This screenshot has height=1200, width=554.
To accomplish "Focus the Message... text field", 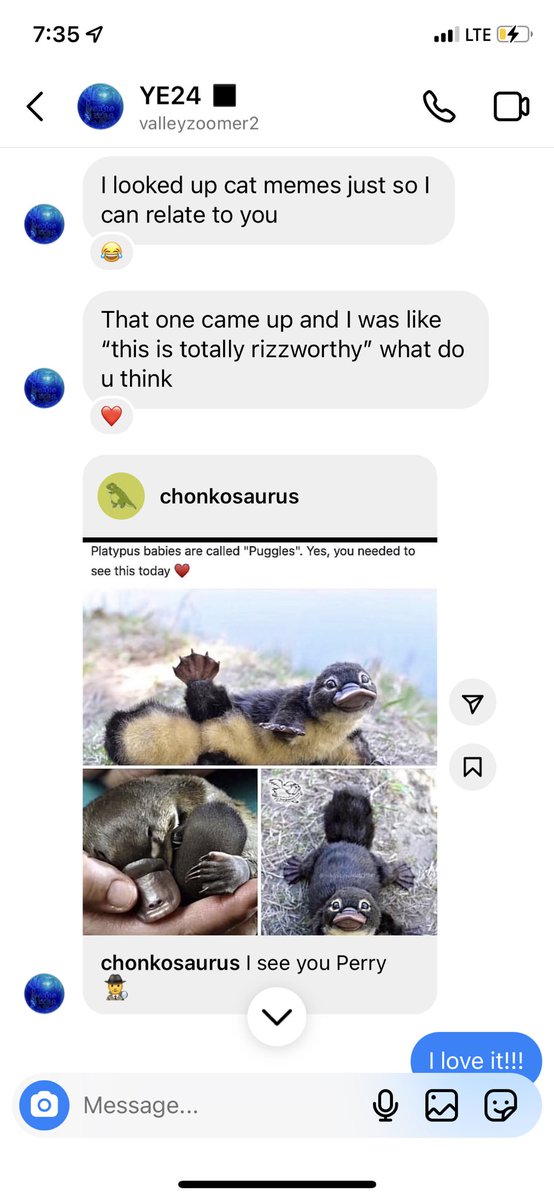I will 220,1105.
